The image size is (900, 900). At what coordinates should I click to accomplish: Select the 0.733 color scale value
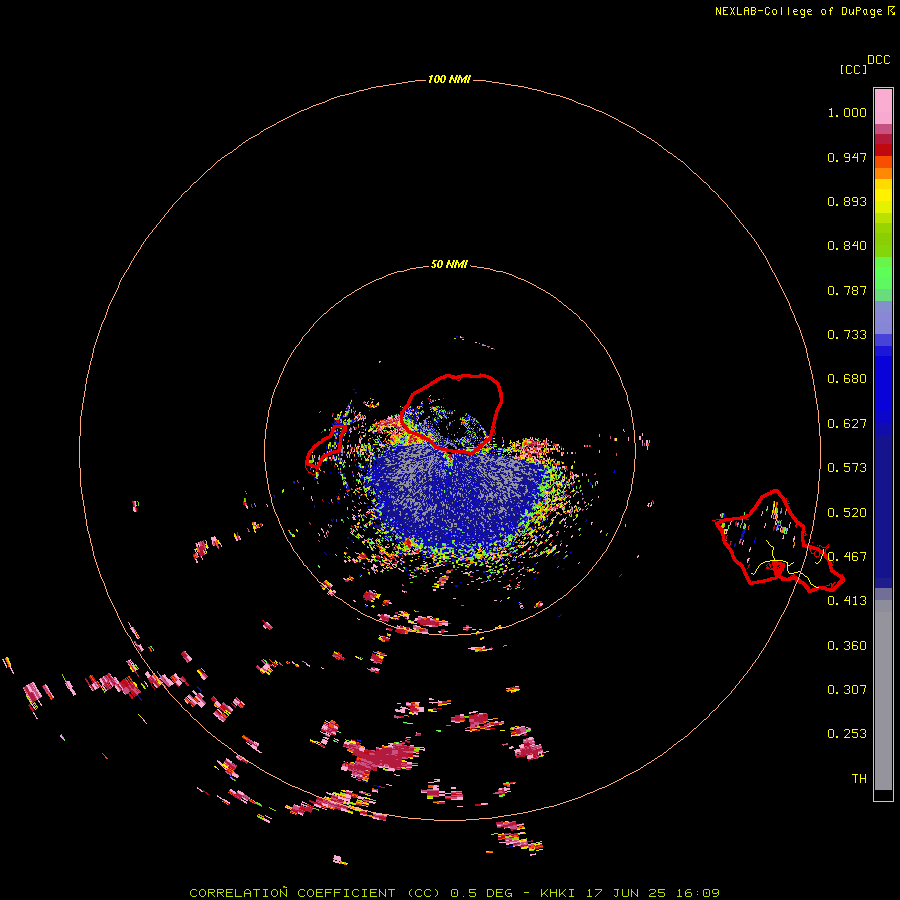tap(847, 335)
